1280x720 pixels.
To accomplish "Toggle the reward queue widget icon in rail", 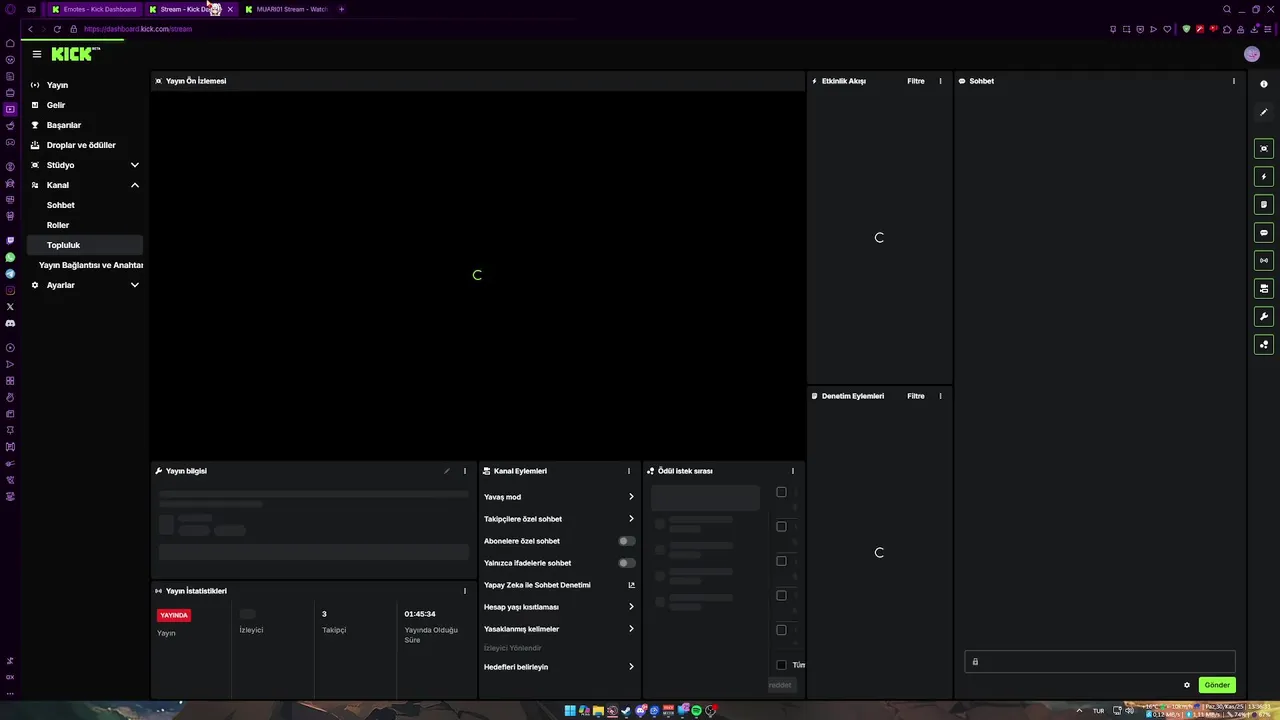I will [x=1264, y=344].
